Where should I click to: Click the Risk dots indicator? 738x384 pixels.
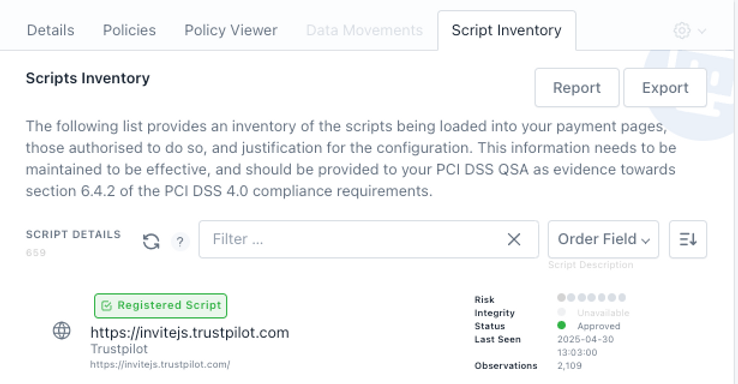click(x=591, y=297)
